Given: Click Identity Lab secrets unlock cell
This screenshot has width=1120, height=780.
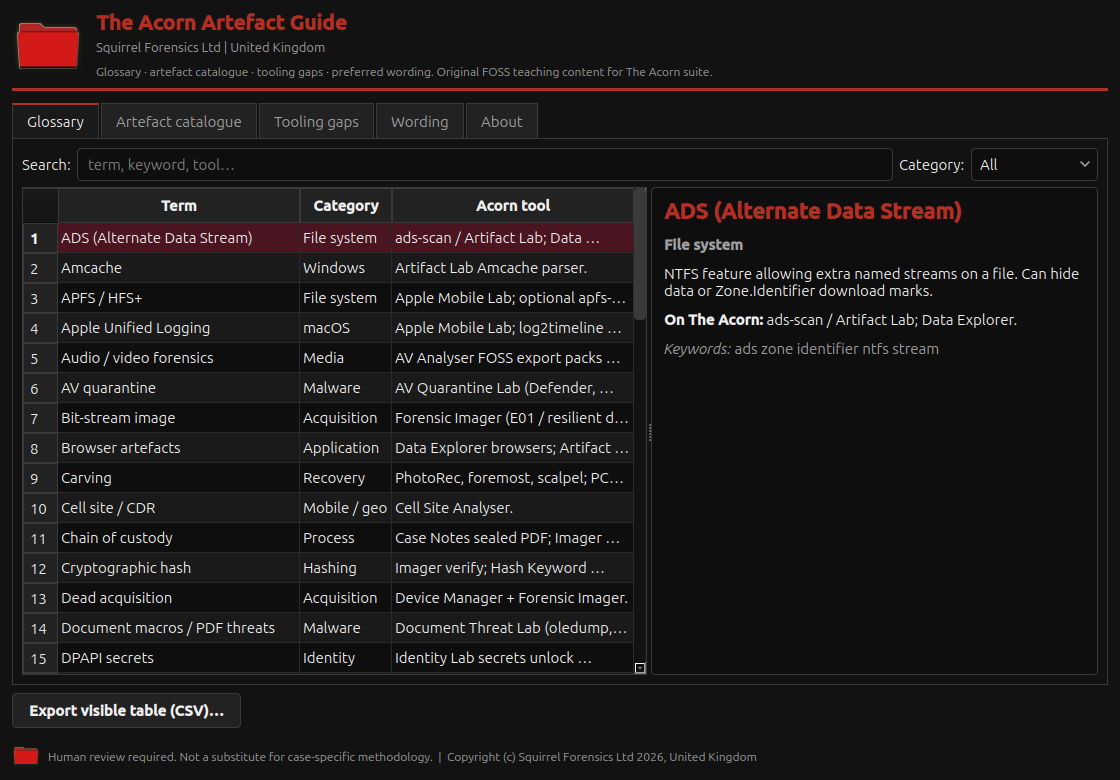Looking at the screenshot, I should point(512,658).
